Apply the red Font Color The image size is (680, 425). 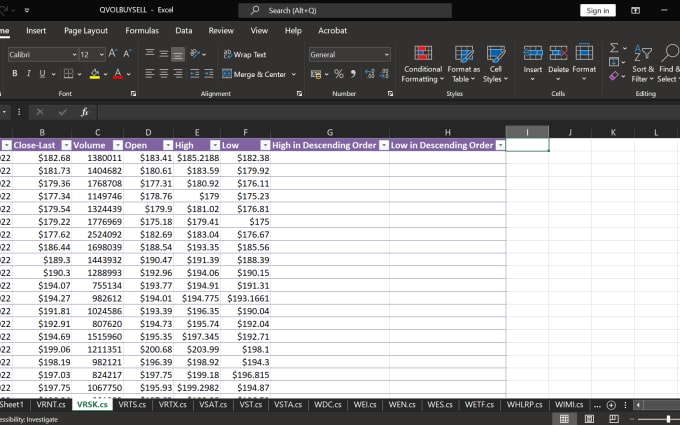pyautogui.click(x=118, y=74)
